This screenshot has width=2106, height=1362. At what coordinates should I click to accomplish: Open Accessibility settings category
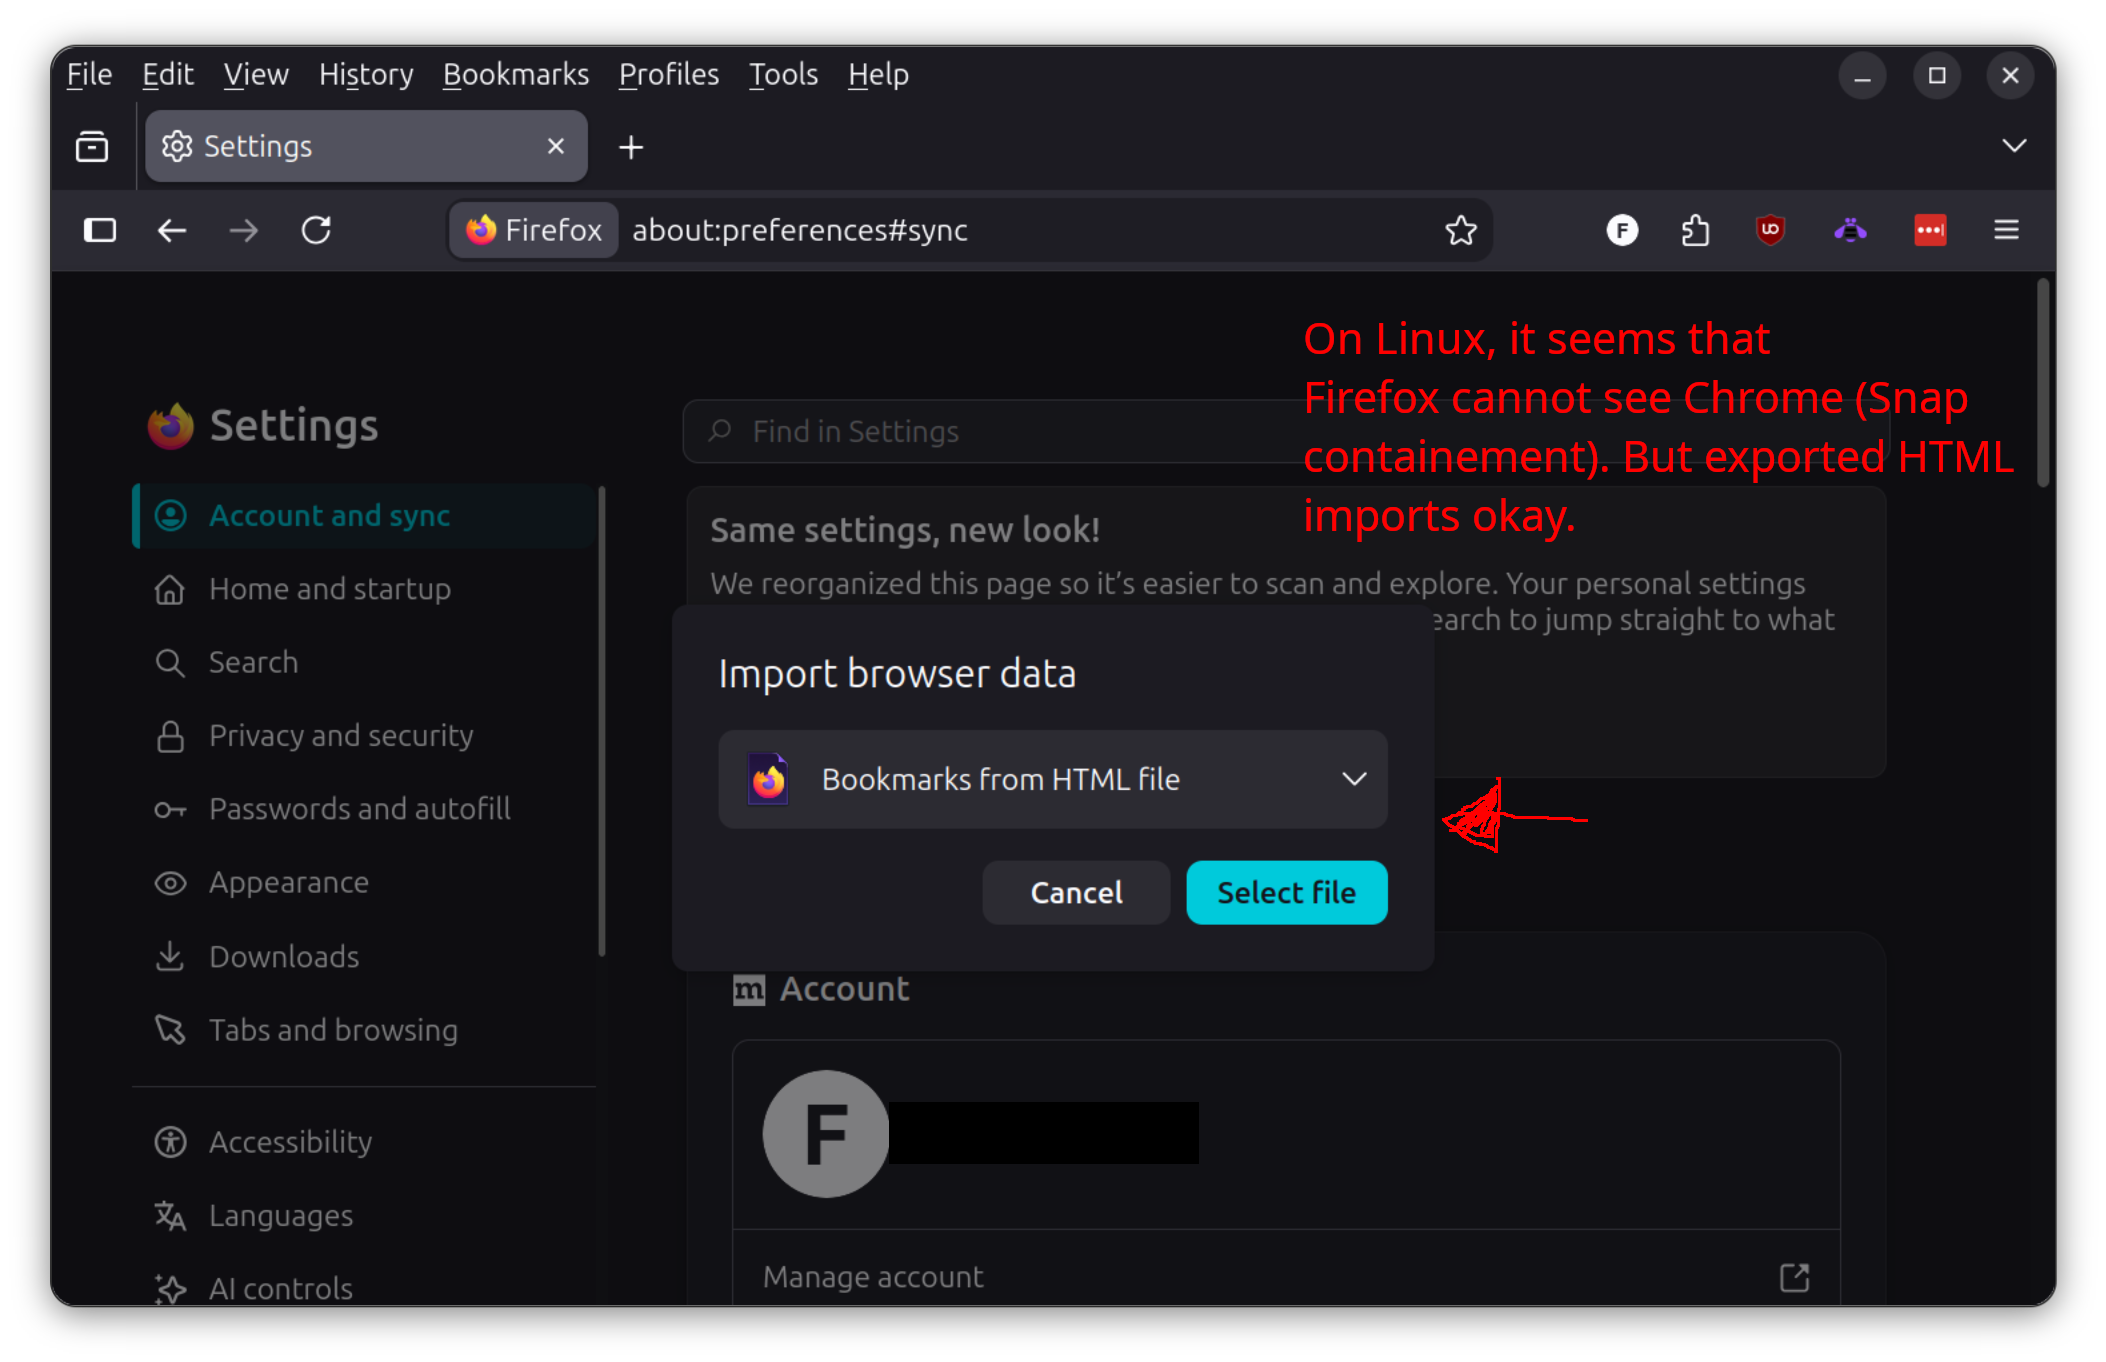tap(364, 1142)
